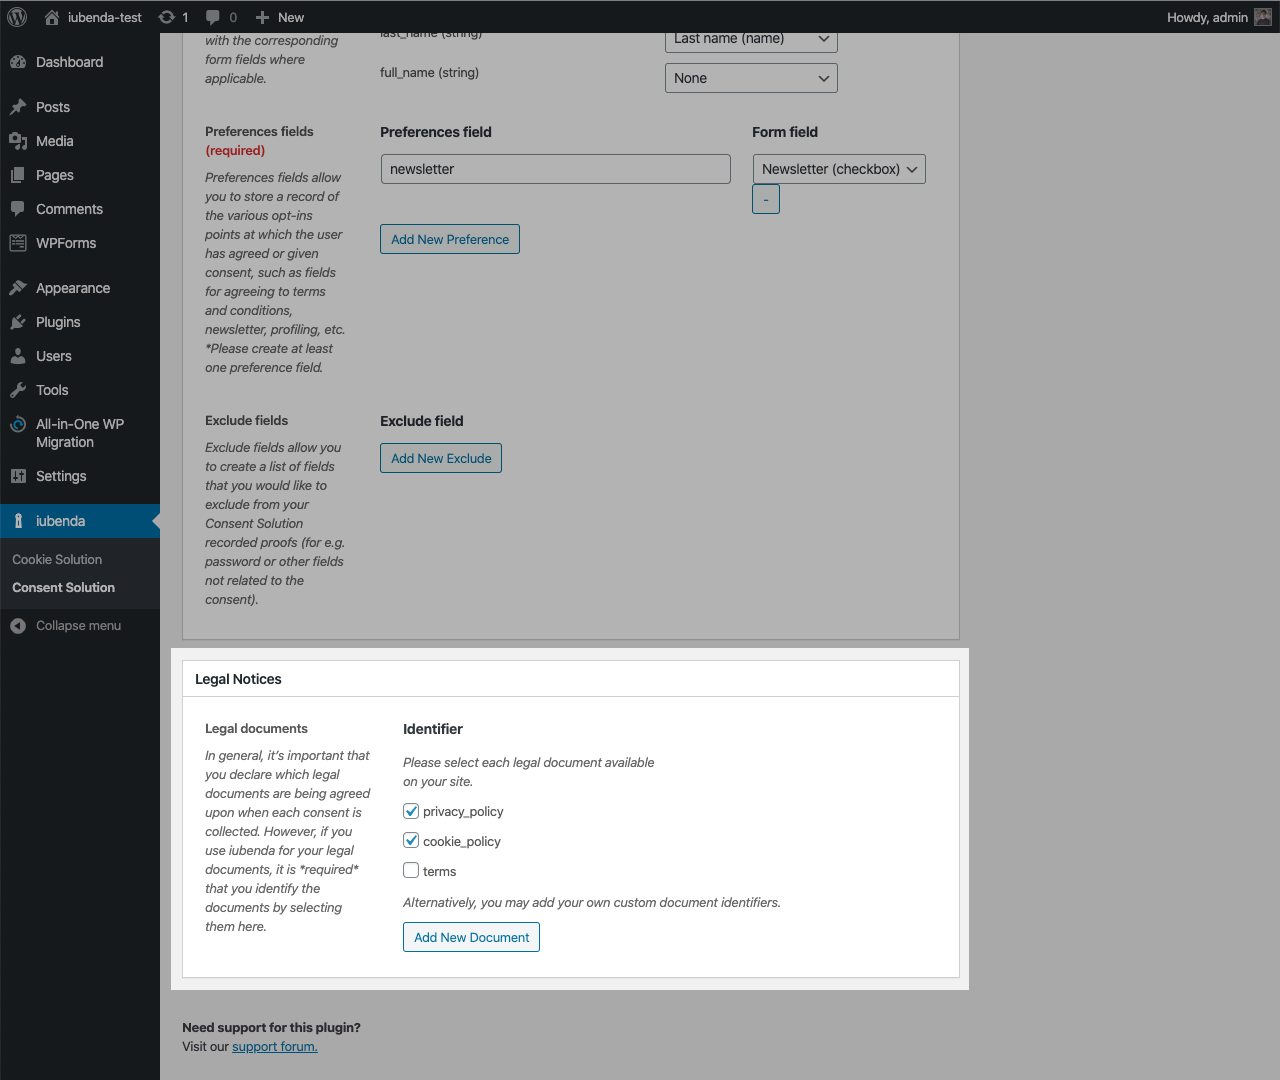Click the All-in-One WP Migration icon
This screenshot has width=1280, height=1080.
click(18, 424)
